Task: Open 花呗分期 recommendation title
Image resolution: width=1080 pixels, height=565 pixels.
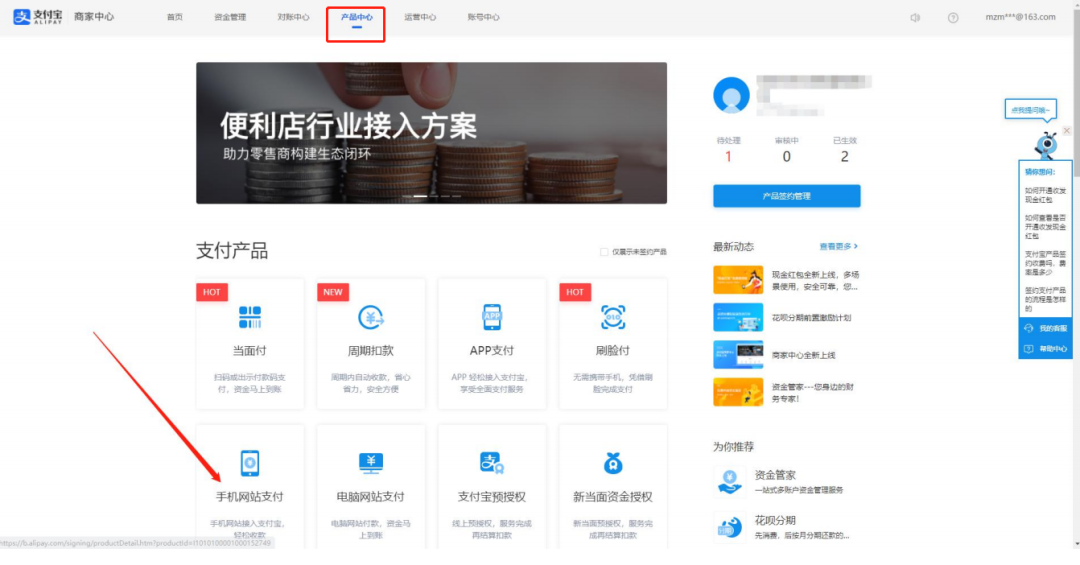Action: coord(775,520)
